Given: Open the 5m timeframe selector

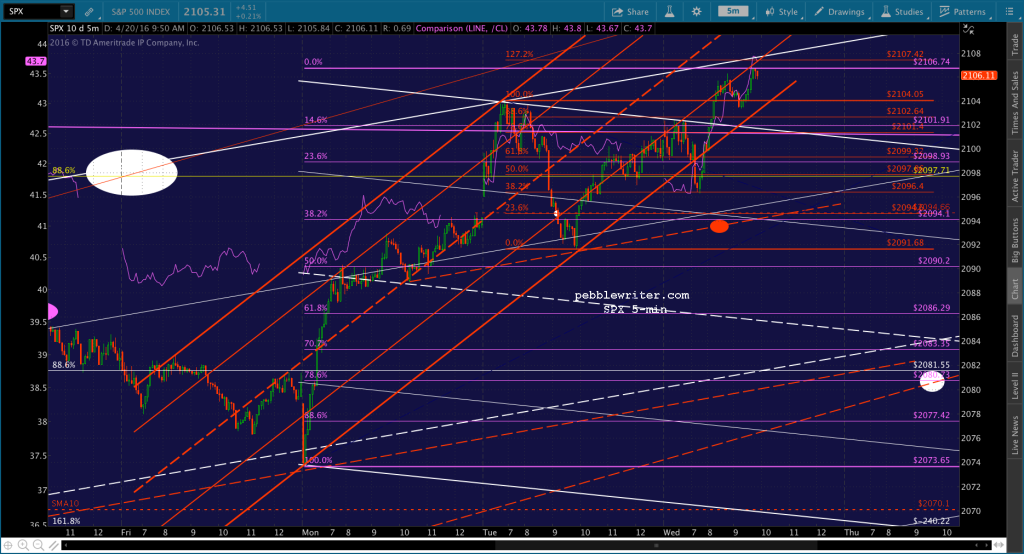Looking at the screenshot, I should pyautogui.click(x=733, y=11).
